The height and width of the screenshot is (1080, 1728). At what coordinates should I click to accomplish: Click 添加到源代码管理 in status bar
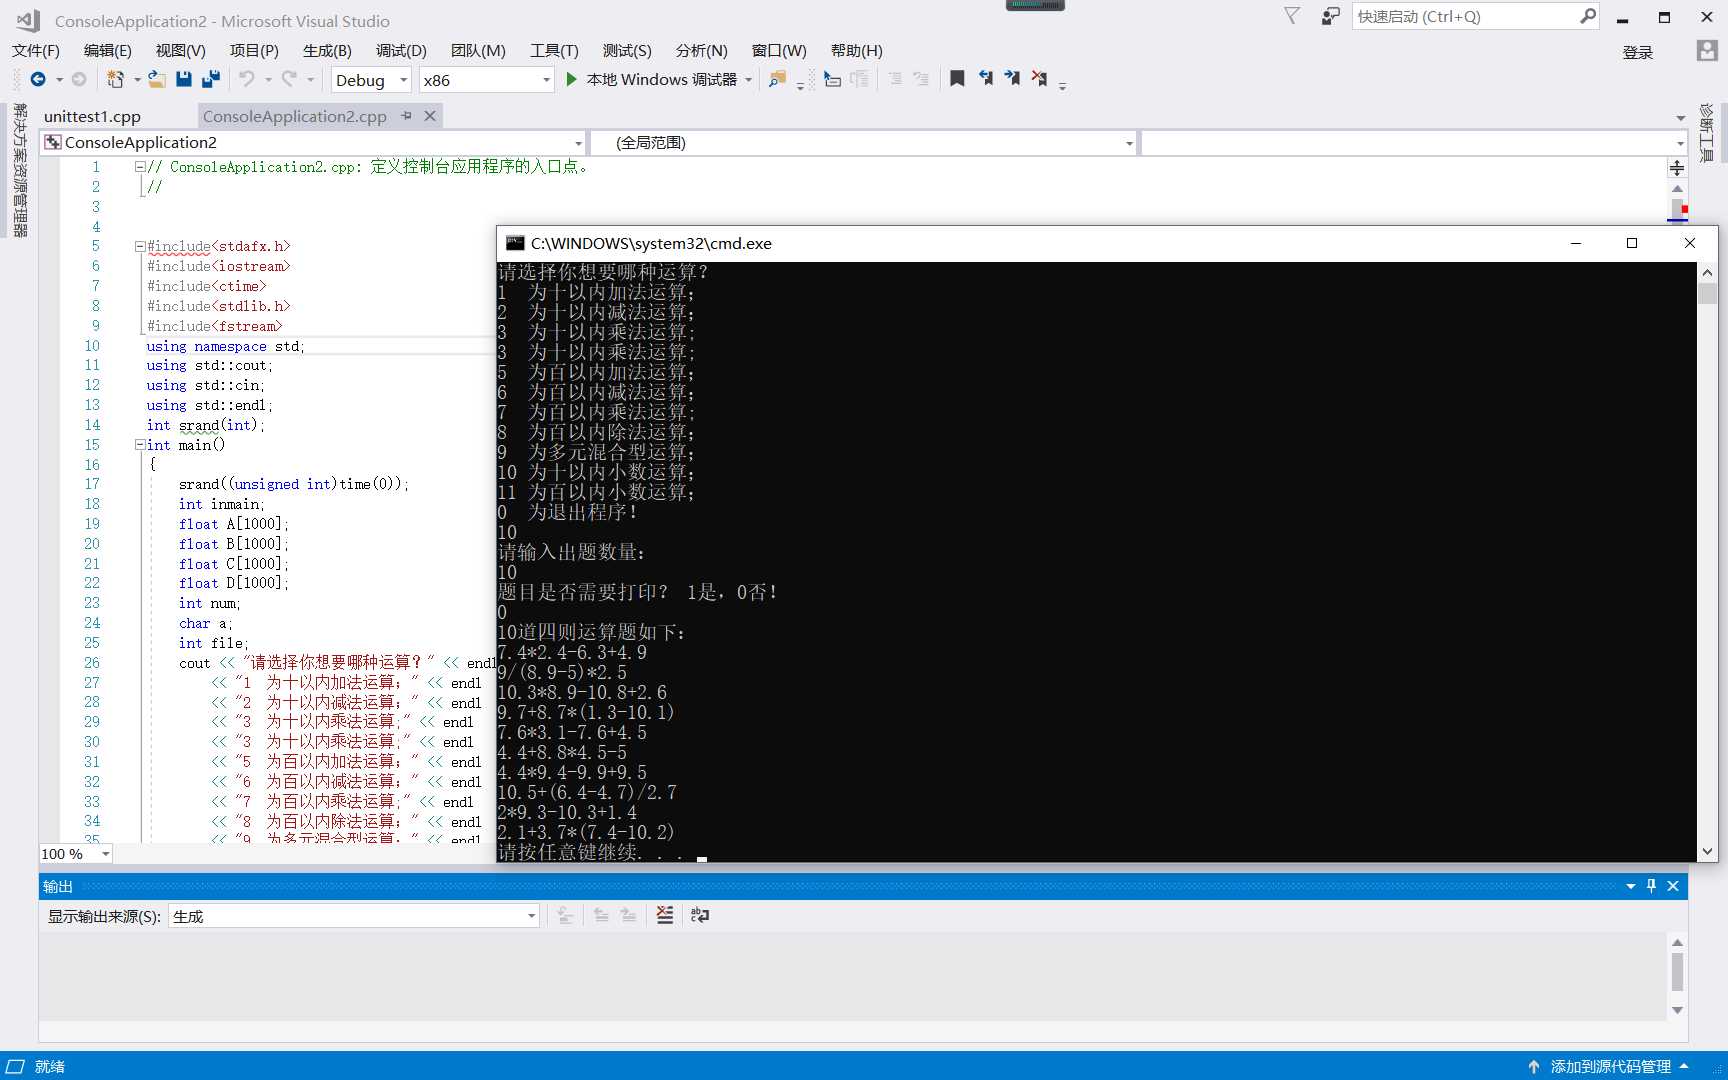1611,1066
